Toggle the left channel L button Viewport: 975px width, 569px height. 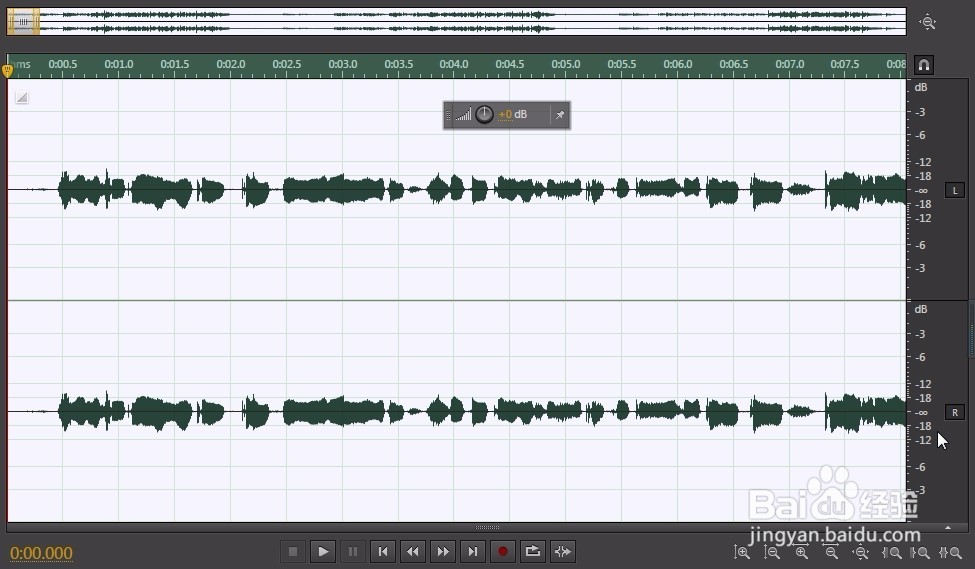pos(955,190)
